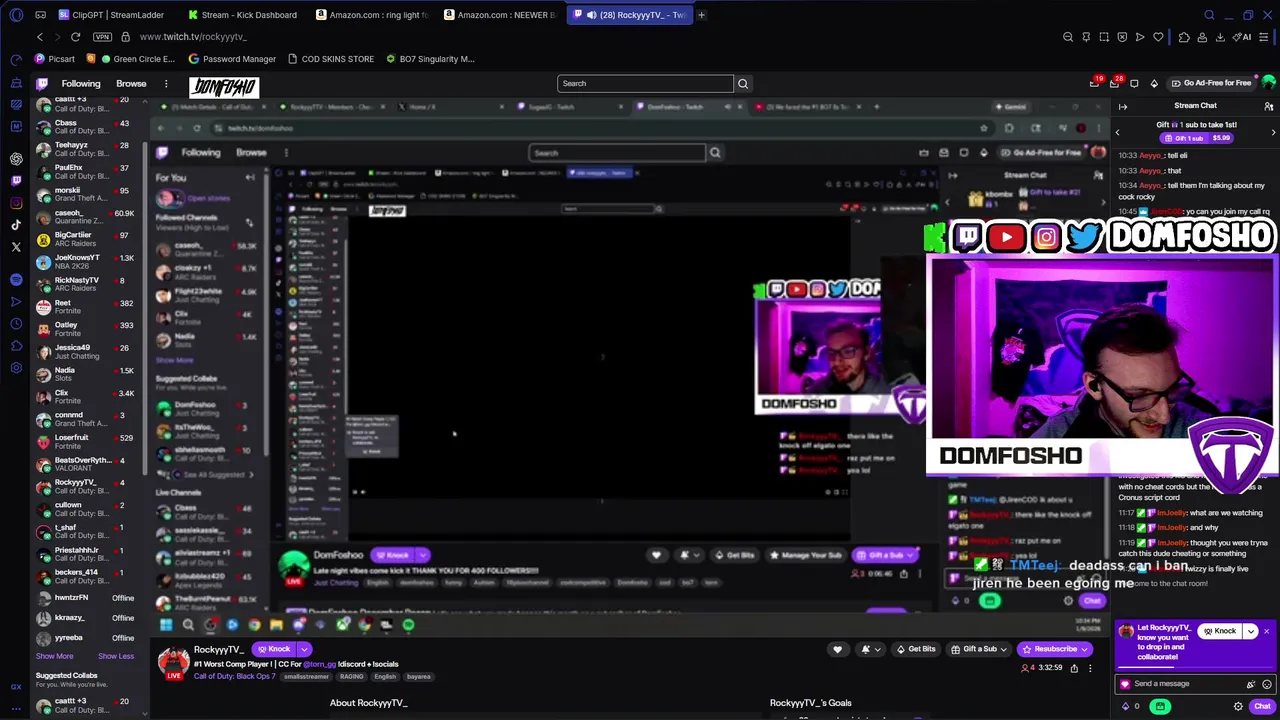Expand the Resubscribe dropdown button
Screen dimensions: 1280x720
click(x=1086, y=649)
